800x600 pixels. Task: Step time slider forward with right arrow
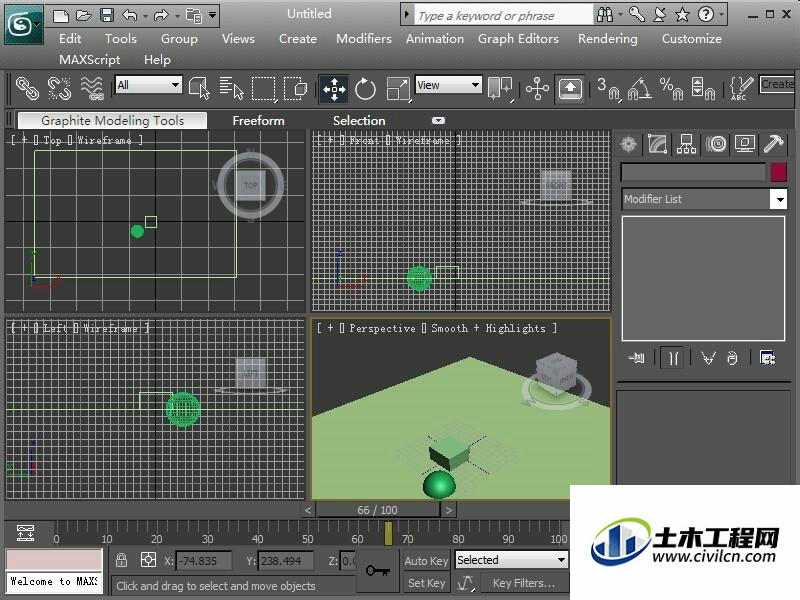448,510
